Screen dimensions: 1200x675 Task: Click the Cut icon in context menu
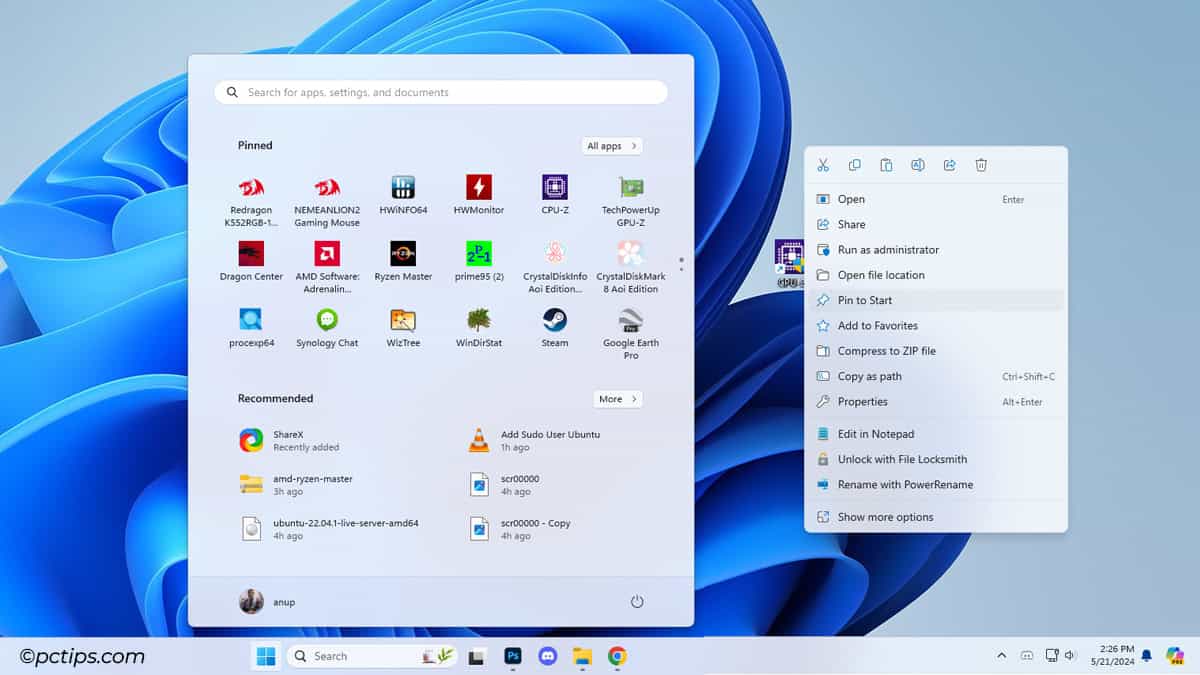823,165
